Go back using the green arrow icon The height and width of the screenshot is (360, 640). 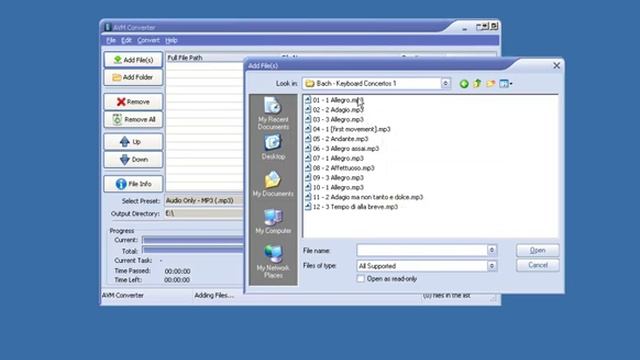click(x=464, y=84)
